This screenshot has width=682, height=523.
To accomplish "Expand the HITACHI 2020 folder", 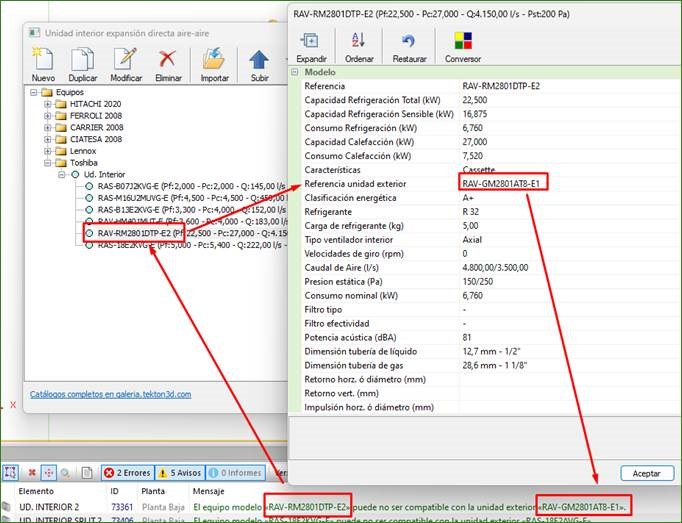I will pos(47,104).
